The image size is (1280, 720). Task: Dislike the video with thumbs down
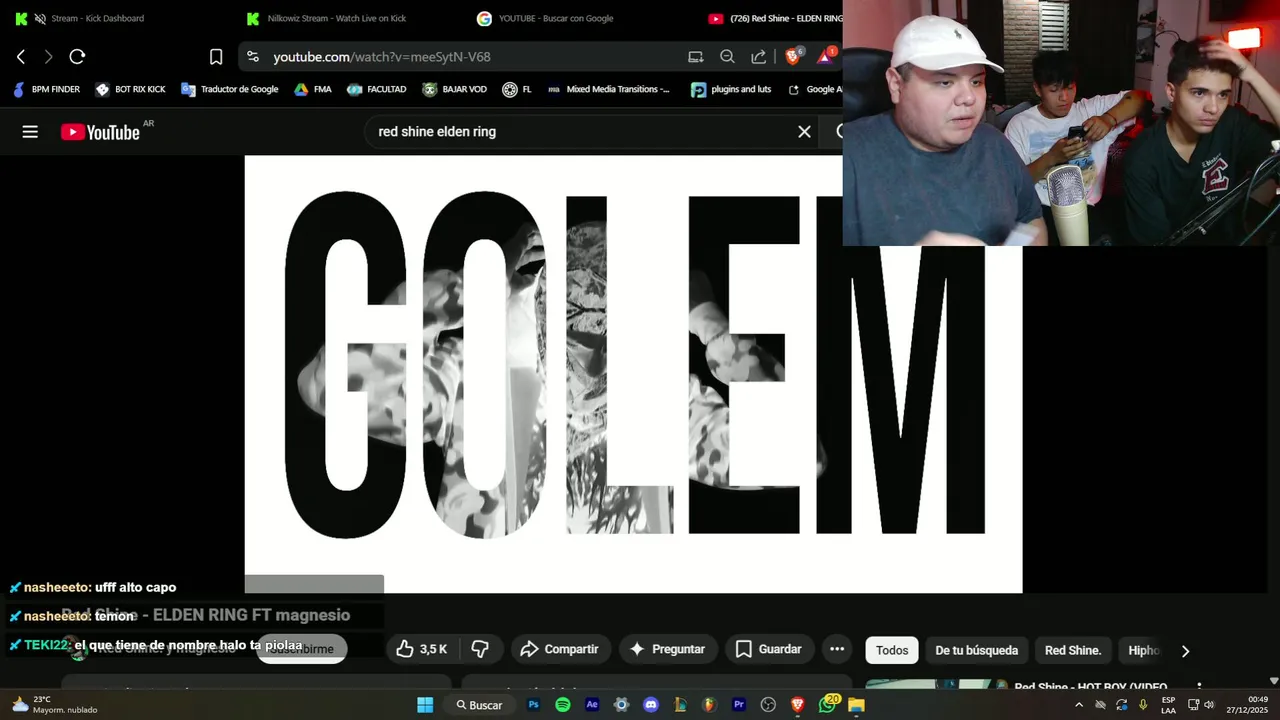pos(480,649)
